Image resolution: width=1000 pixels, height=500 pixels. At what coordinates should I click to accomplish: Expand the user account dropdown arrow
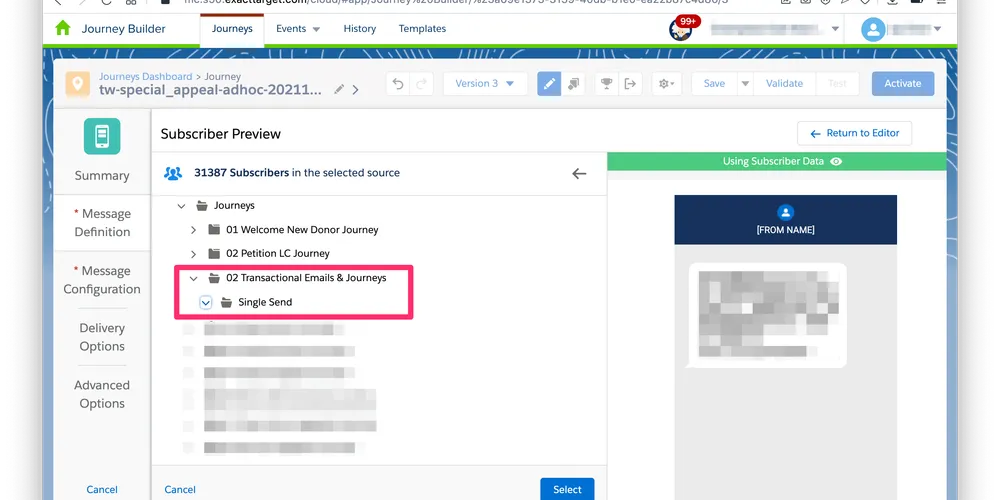[938, 29]
